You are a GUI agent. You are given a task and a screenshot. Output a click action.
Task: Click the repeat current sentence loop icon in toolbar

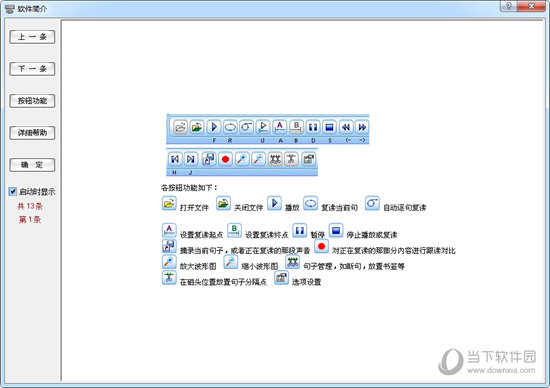pyautogui.click(x=230, y=127)
